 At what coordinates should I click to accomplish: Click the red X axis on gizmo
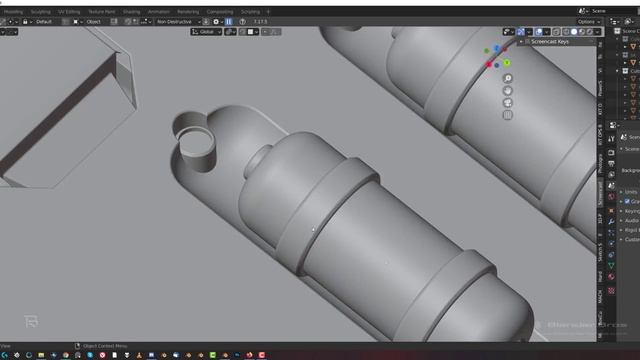point(489,65)
